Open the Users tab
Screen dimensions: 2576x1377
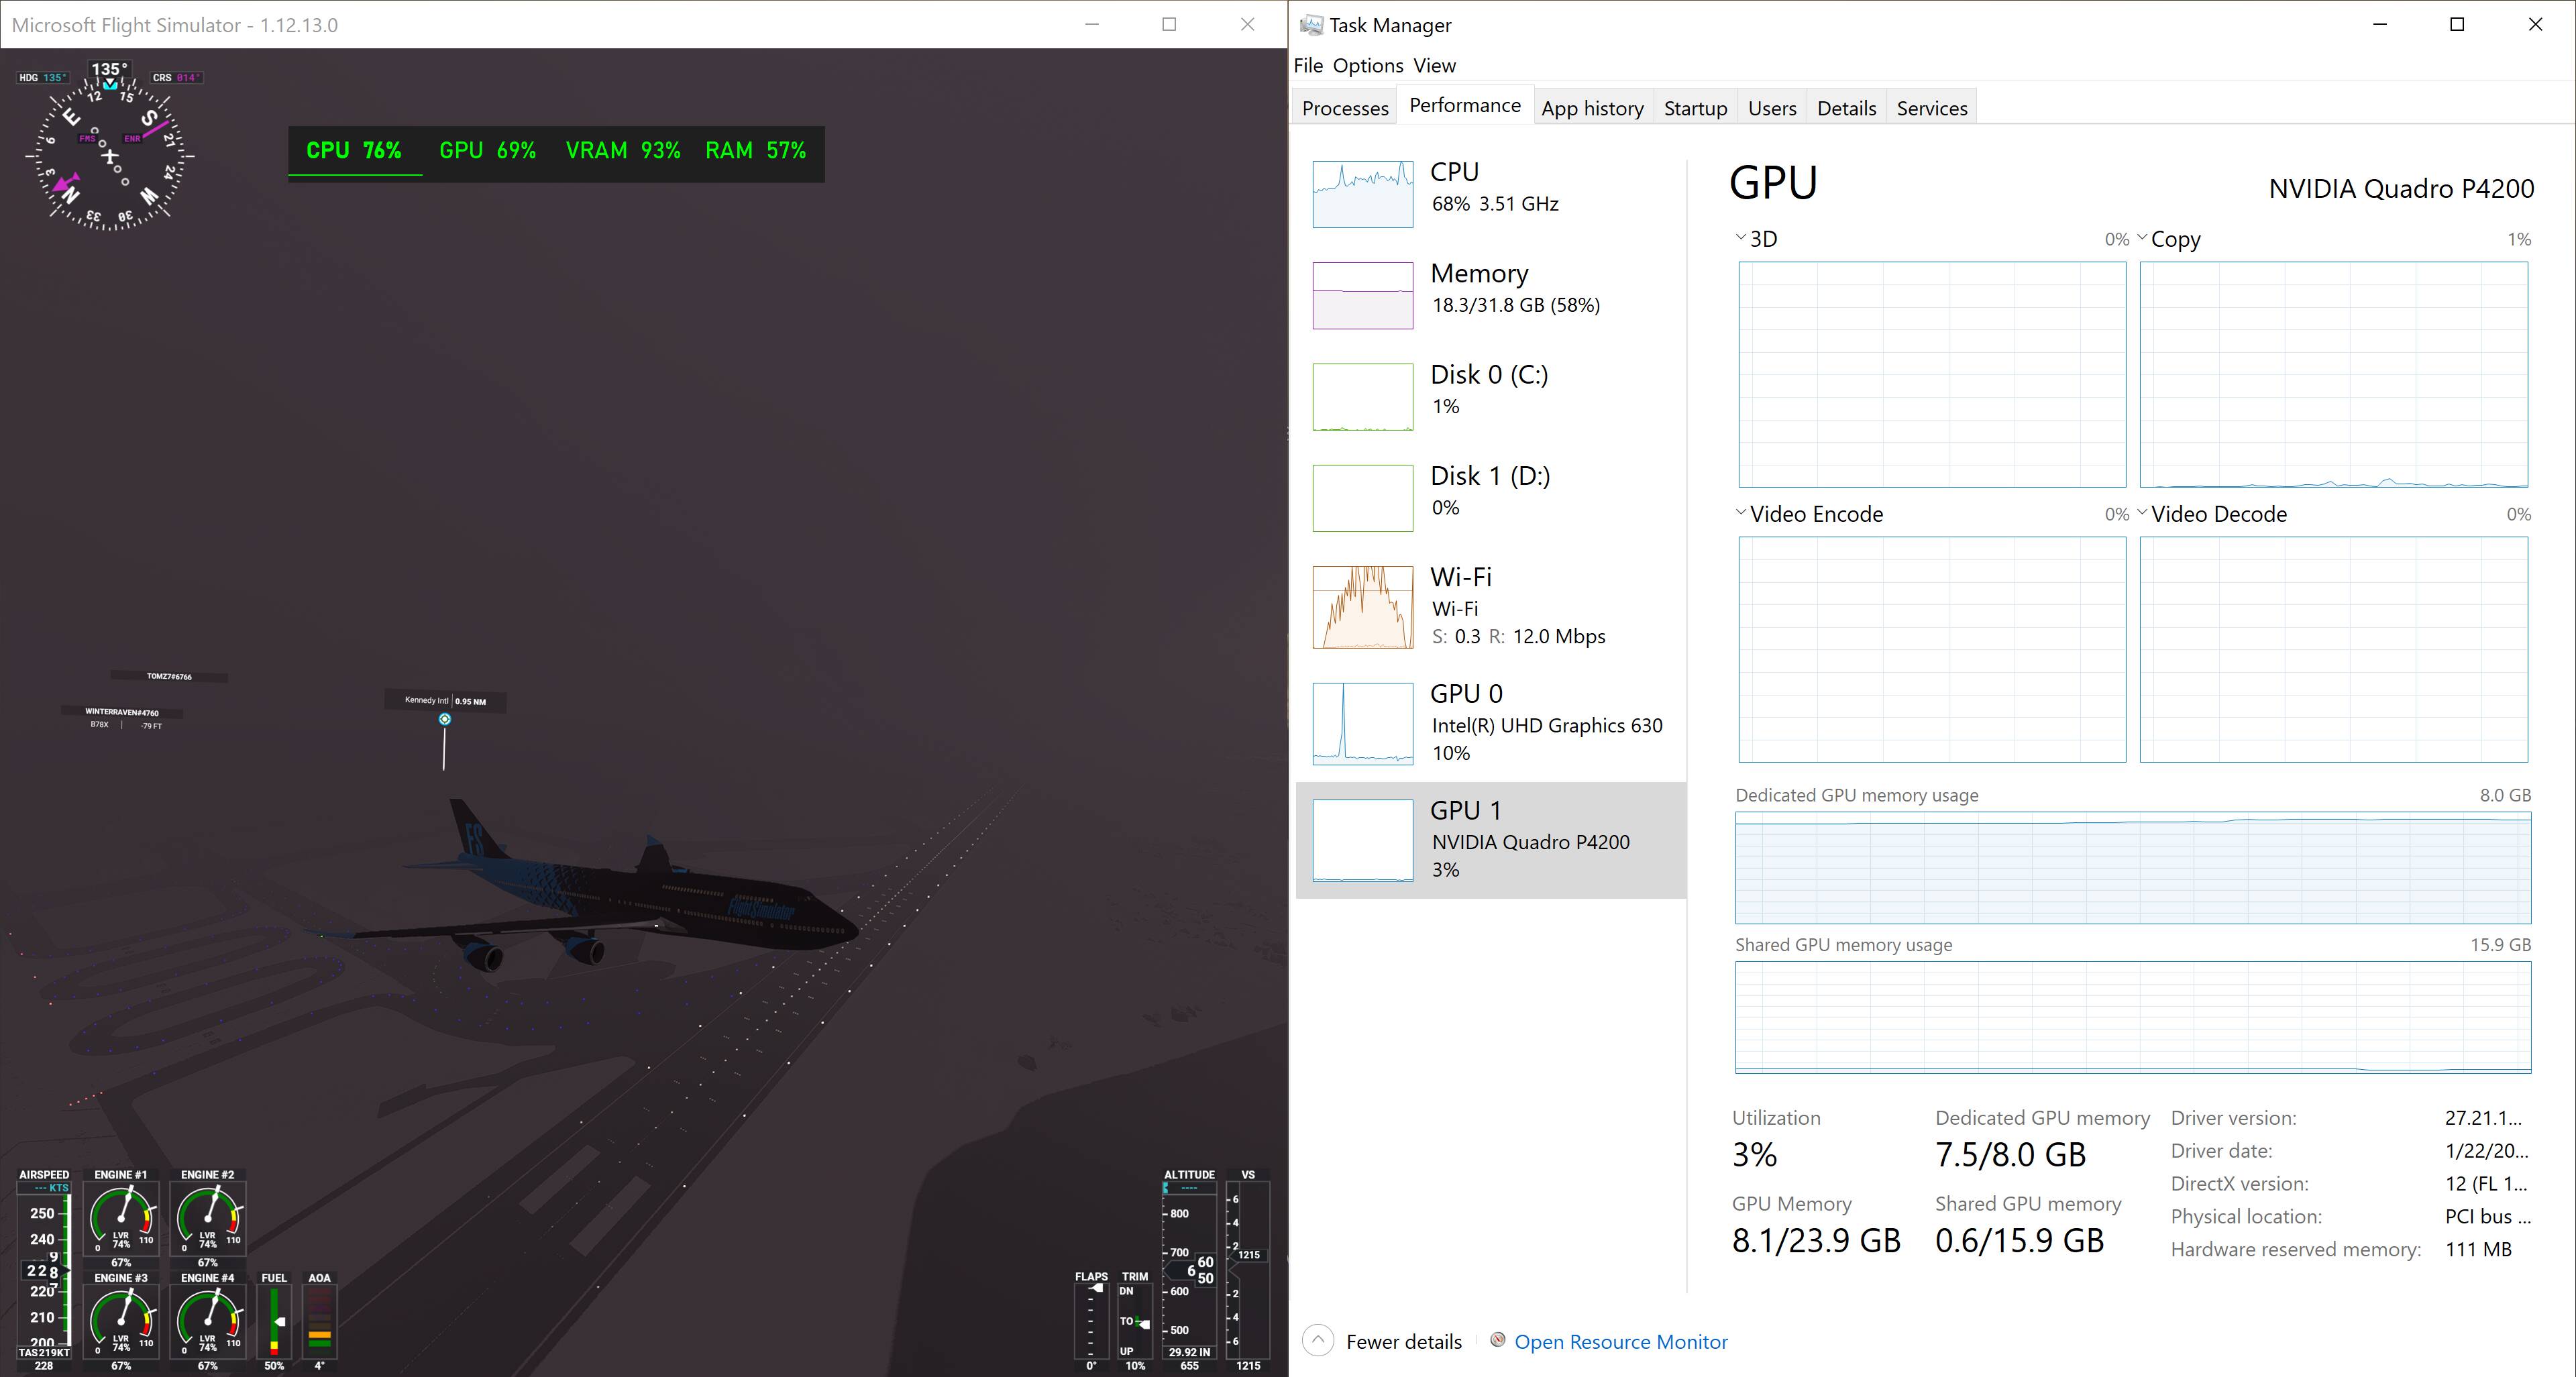click(1772, 108)
